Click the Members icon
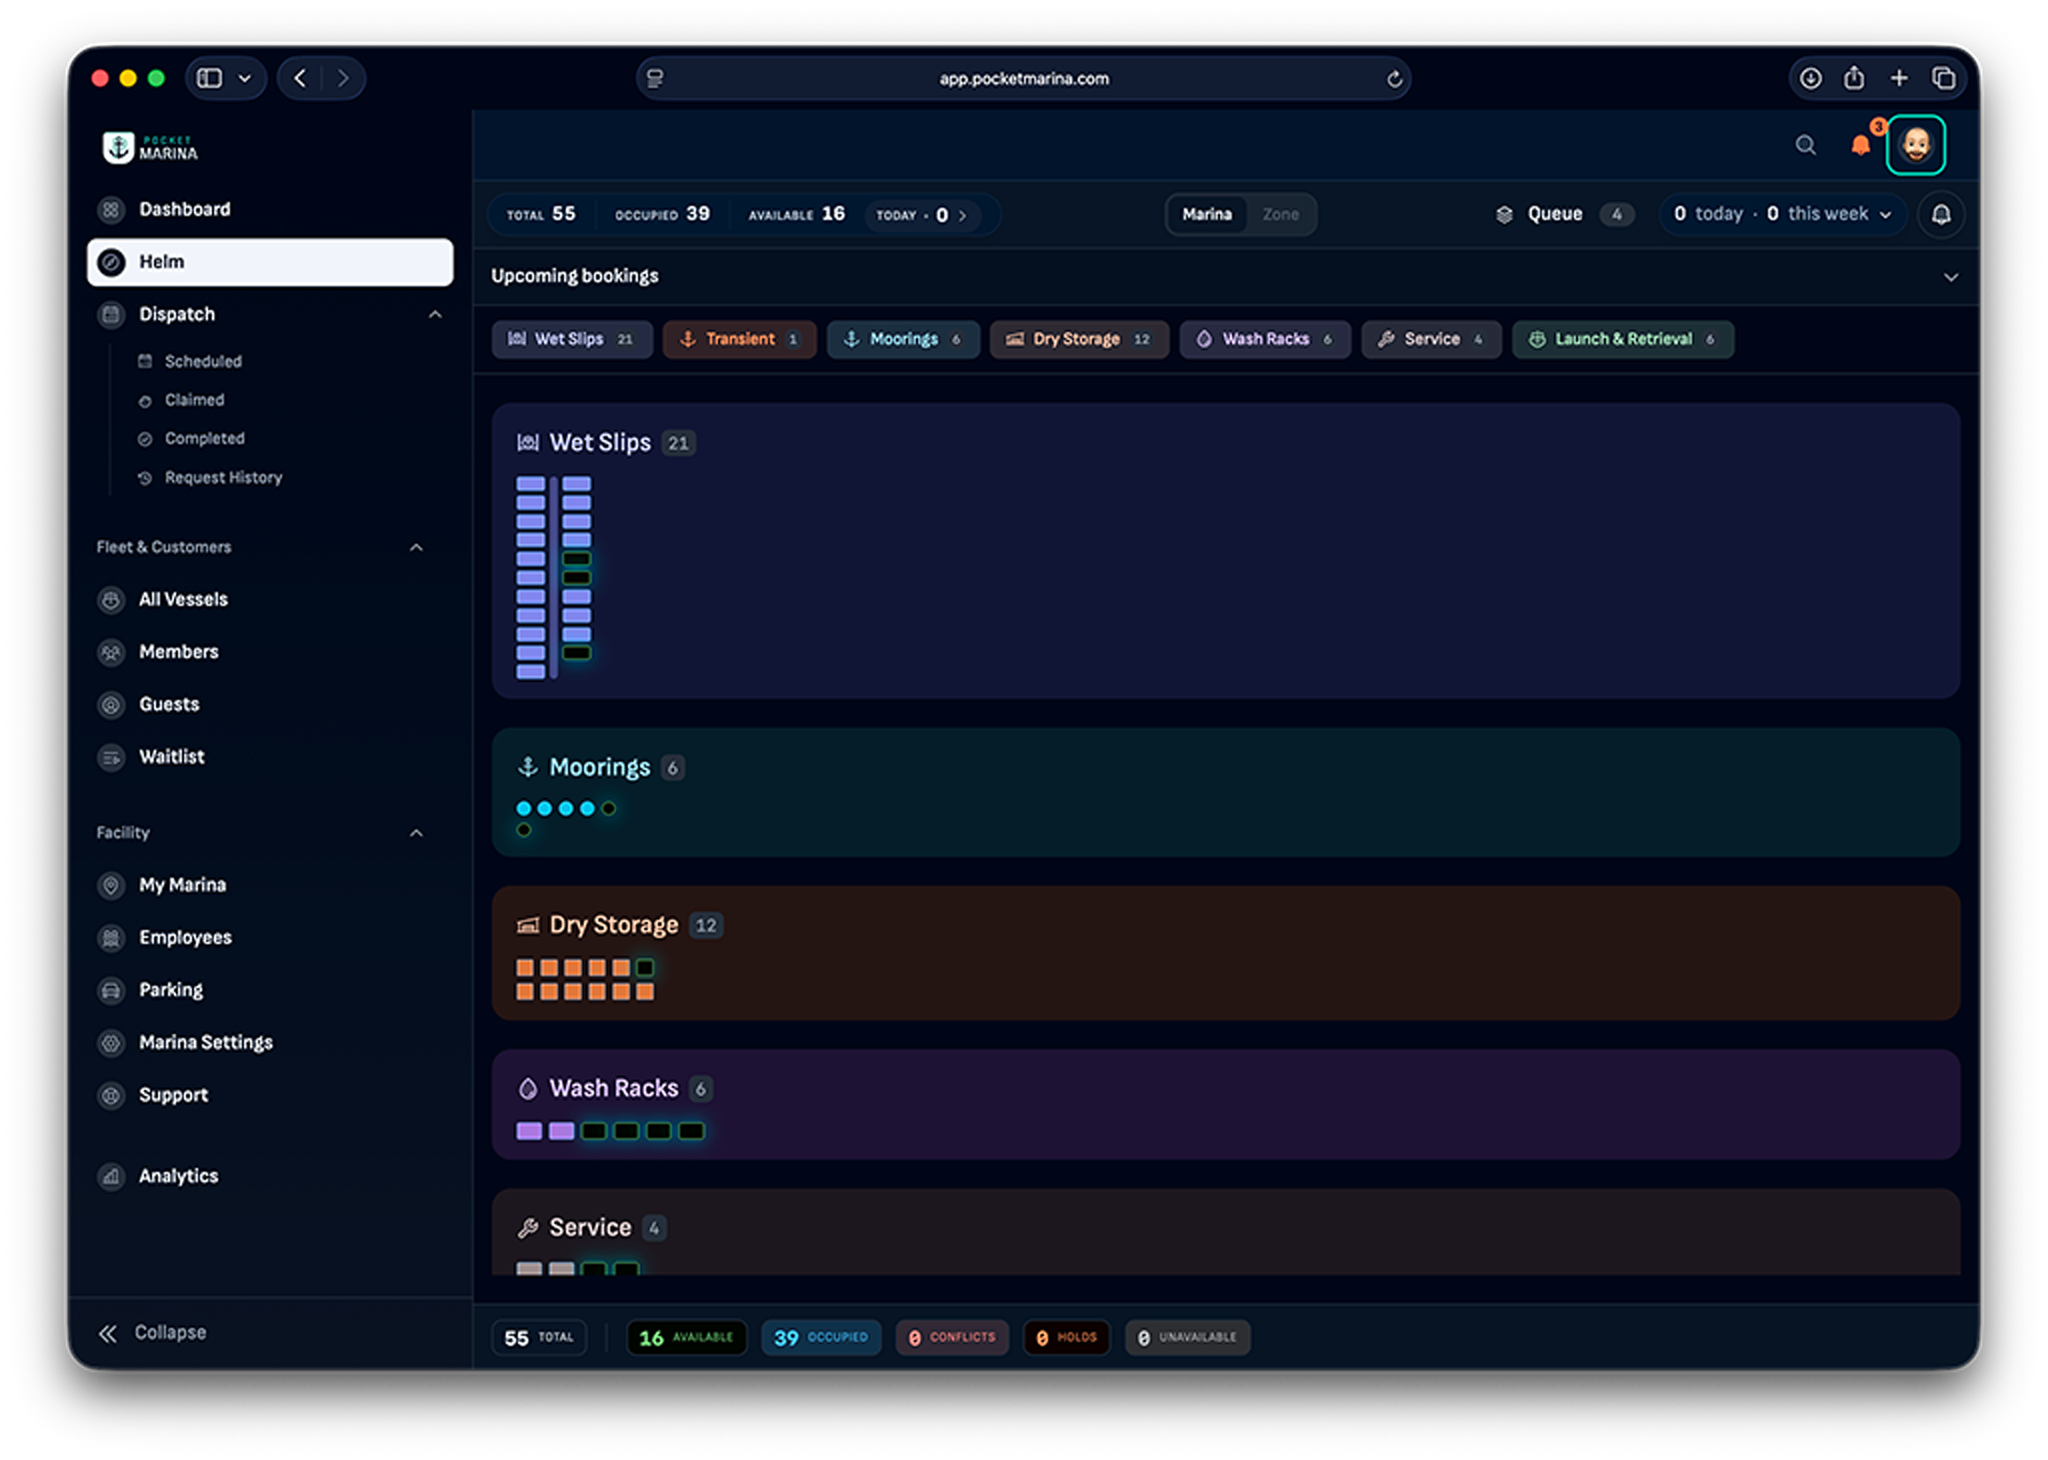2048x1460 pixels. click(x=111, y=652)
